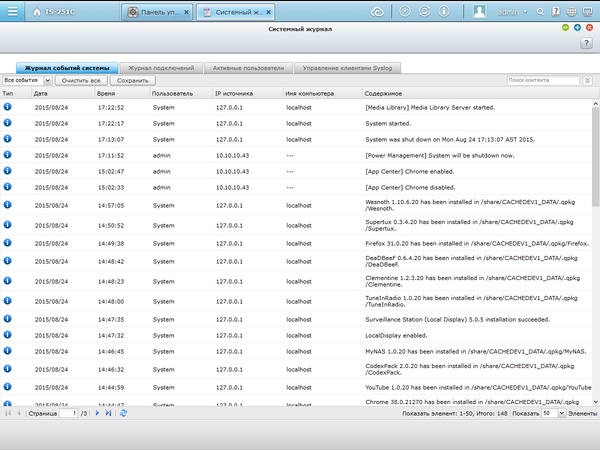Viewport: 600px width, 450px height.
Task: Click info icon of Media Library event
Action: [x=8, y=106]
